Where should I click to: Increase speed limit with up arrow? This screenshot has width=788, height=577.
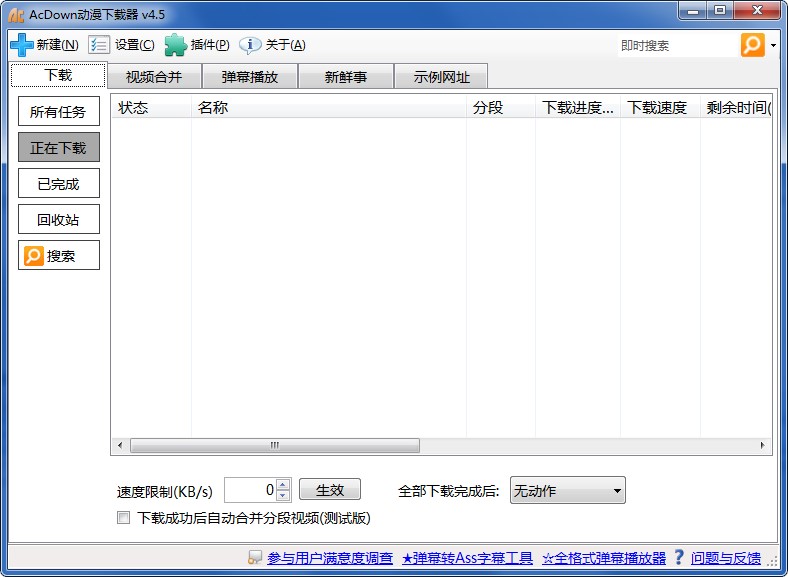click(283, 485)
